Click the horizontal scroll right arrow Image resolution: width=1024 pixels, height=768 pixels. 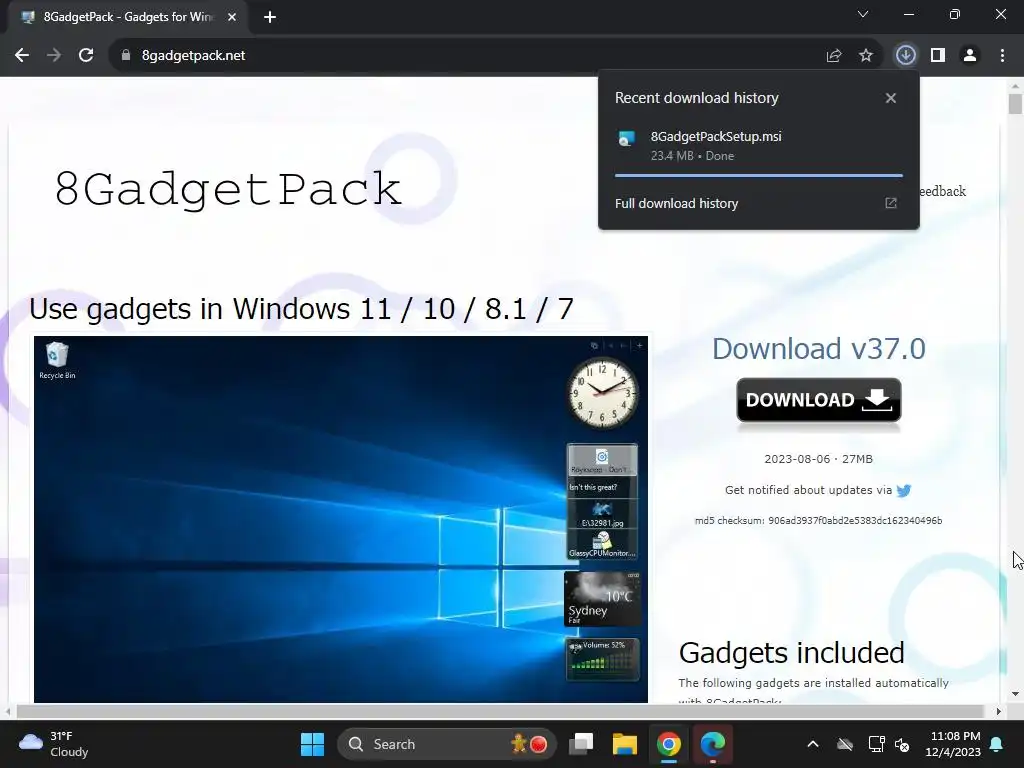999,711
